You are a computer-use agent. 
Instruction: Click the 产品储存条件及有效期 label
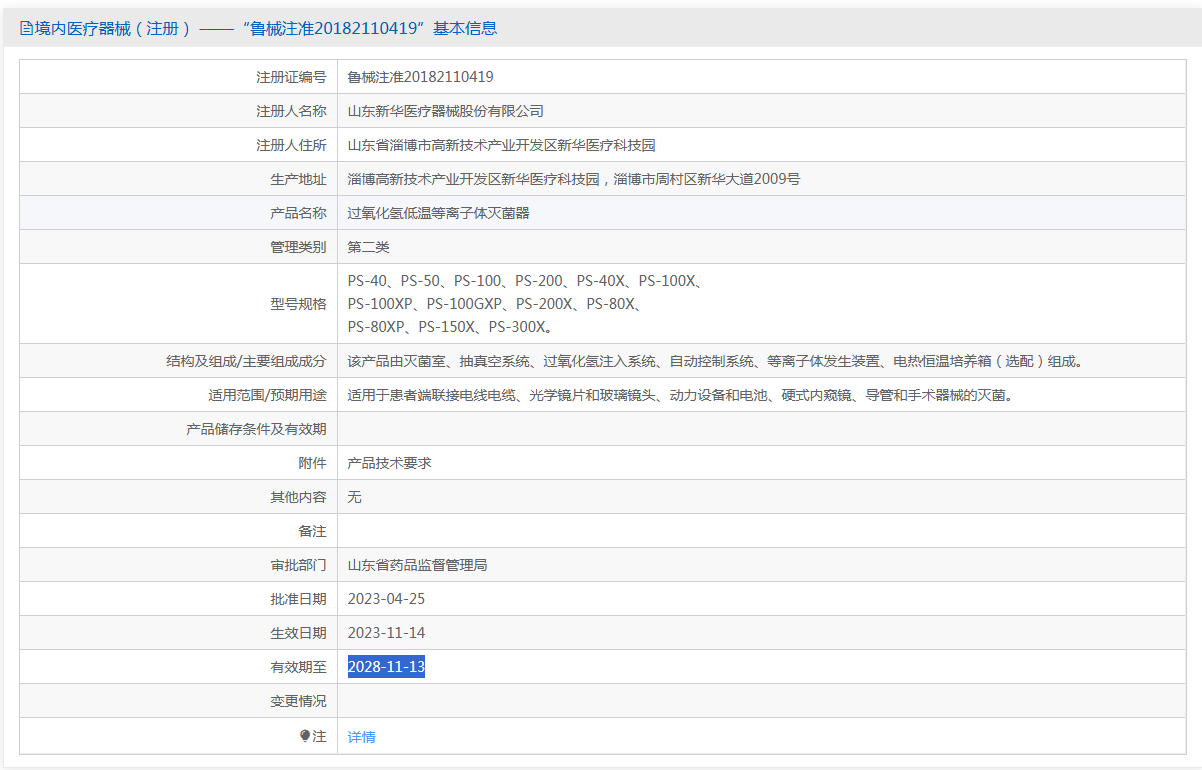[256, 429]
